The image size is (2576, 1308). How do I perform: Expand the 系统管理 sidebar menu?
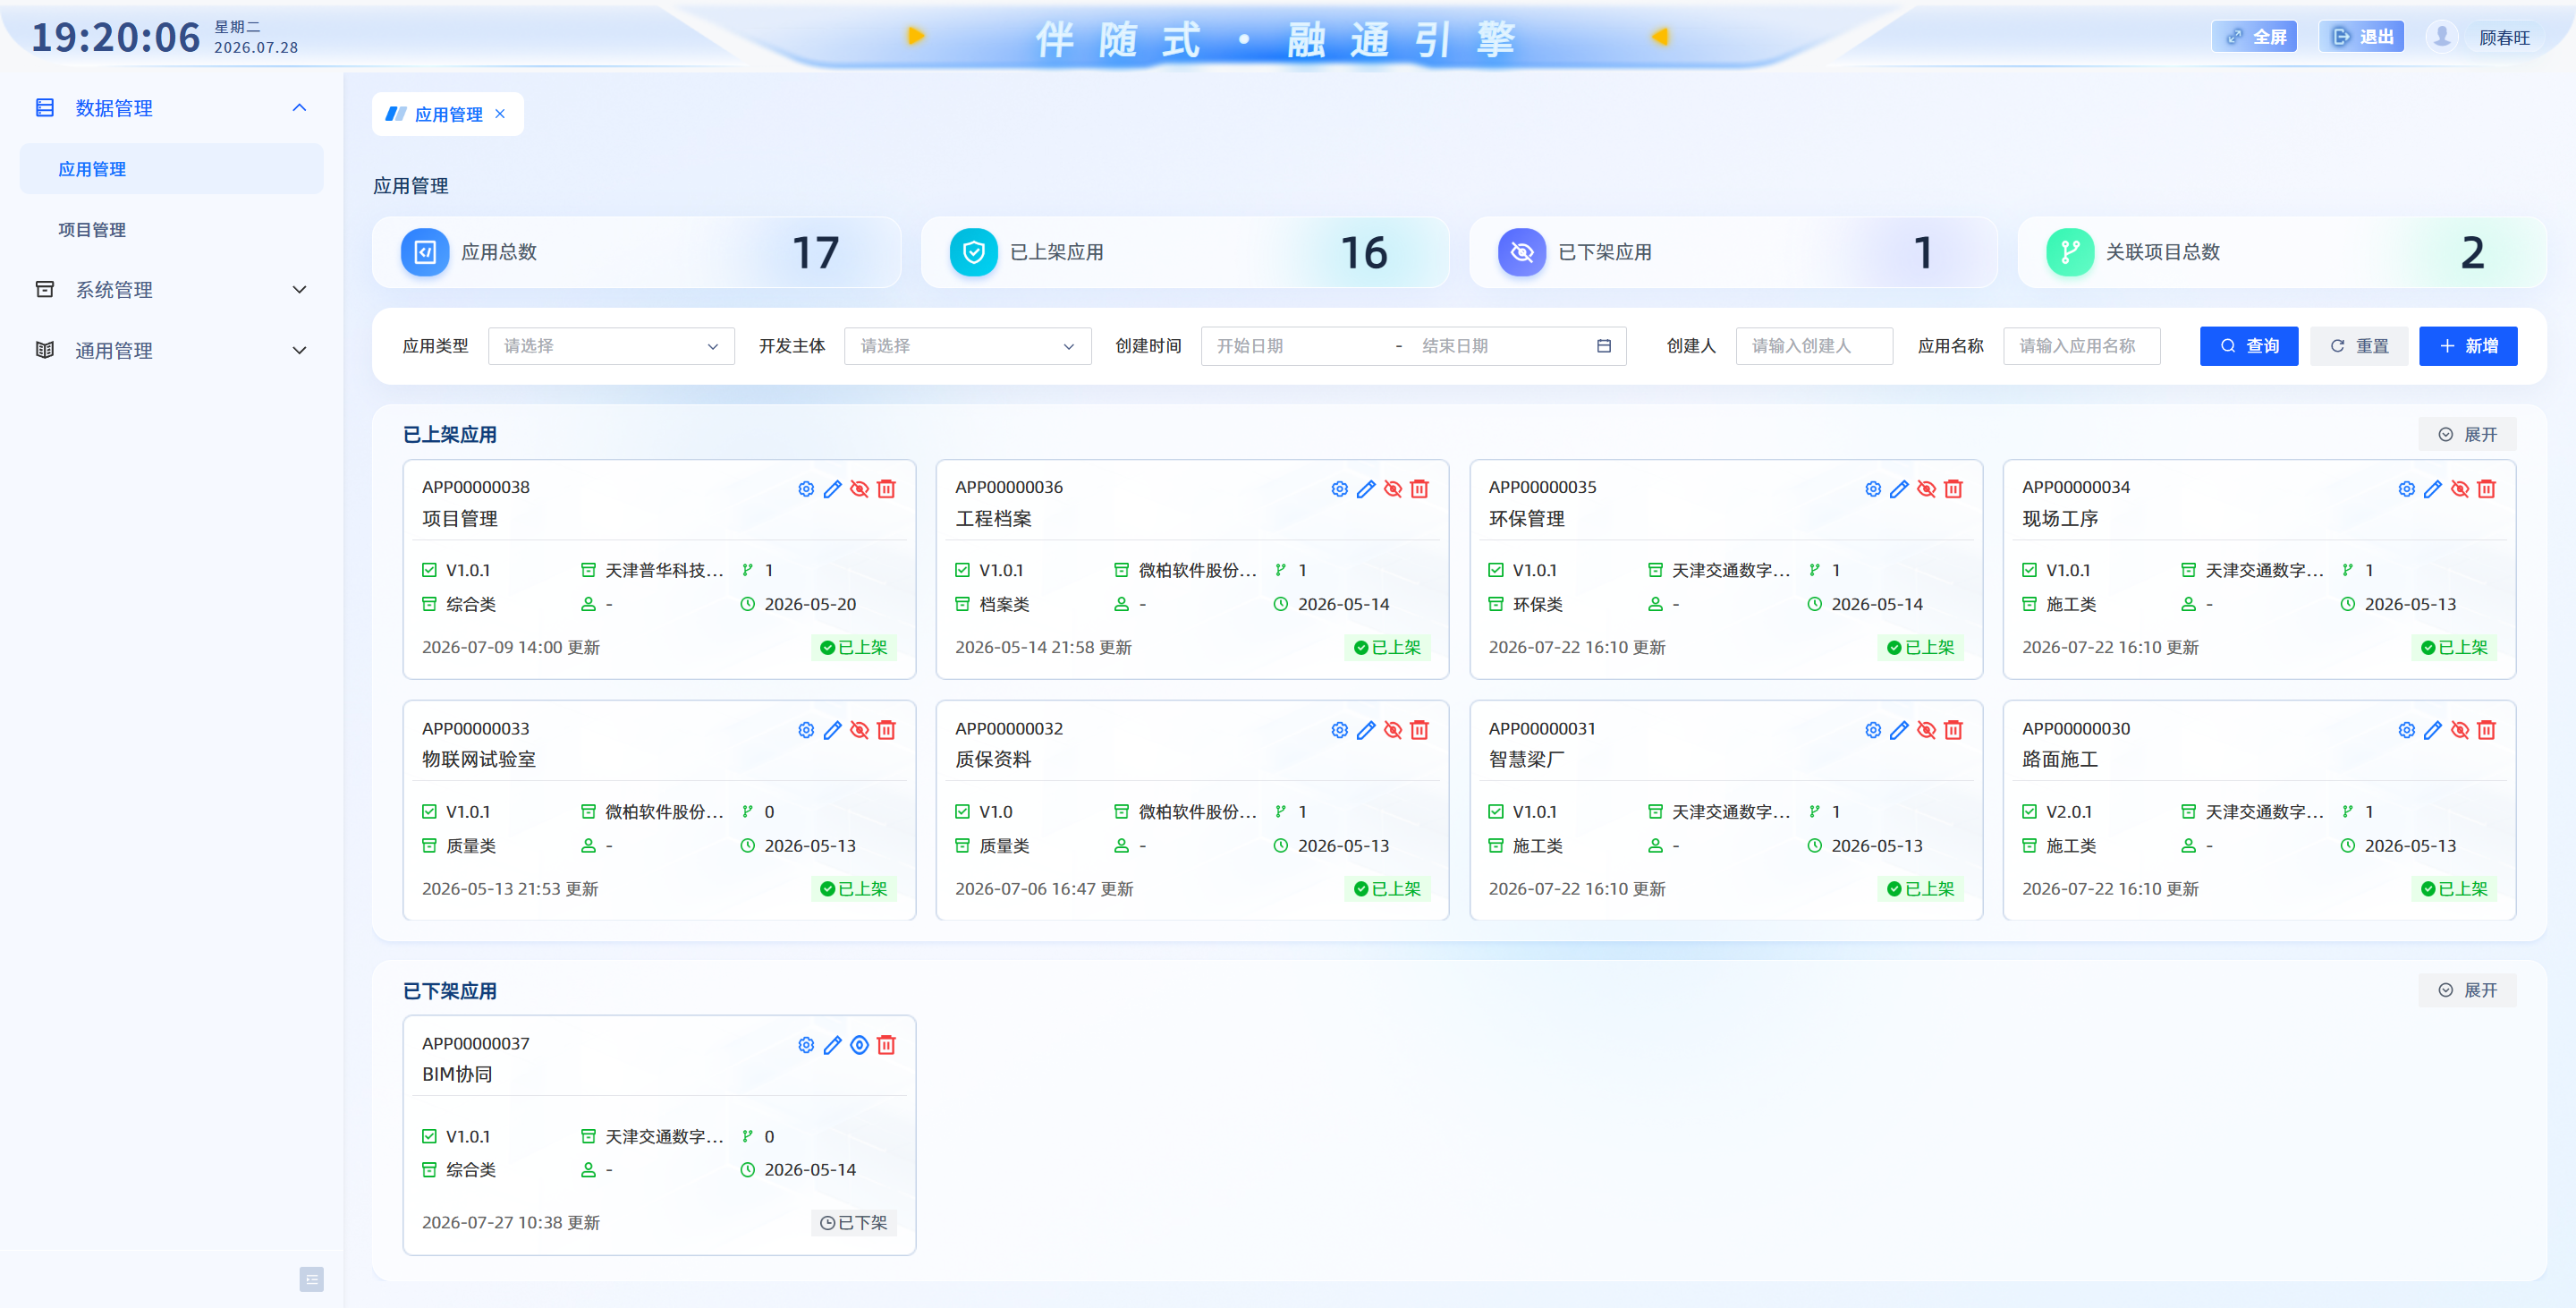(171, 290)
